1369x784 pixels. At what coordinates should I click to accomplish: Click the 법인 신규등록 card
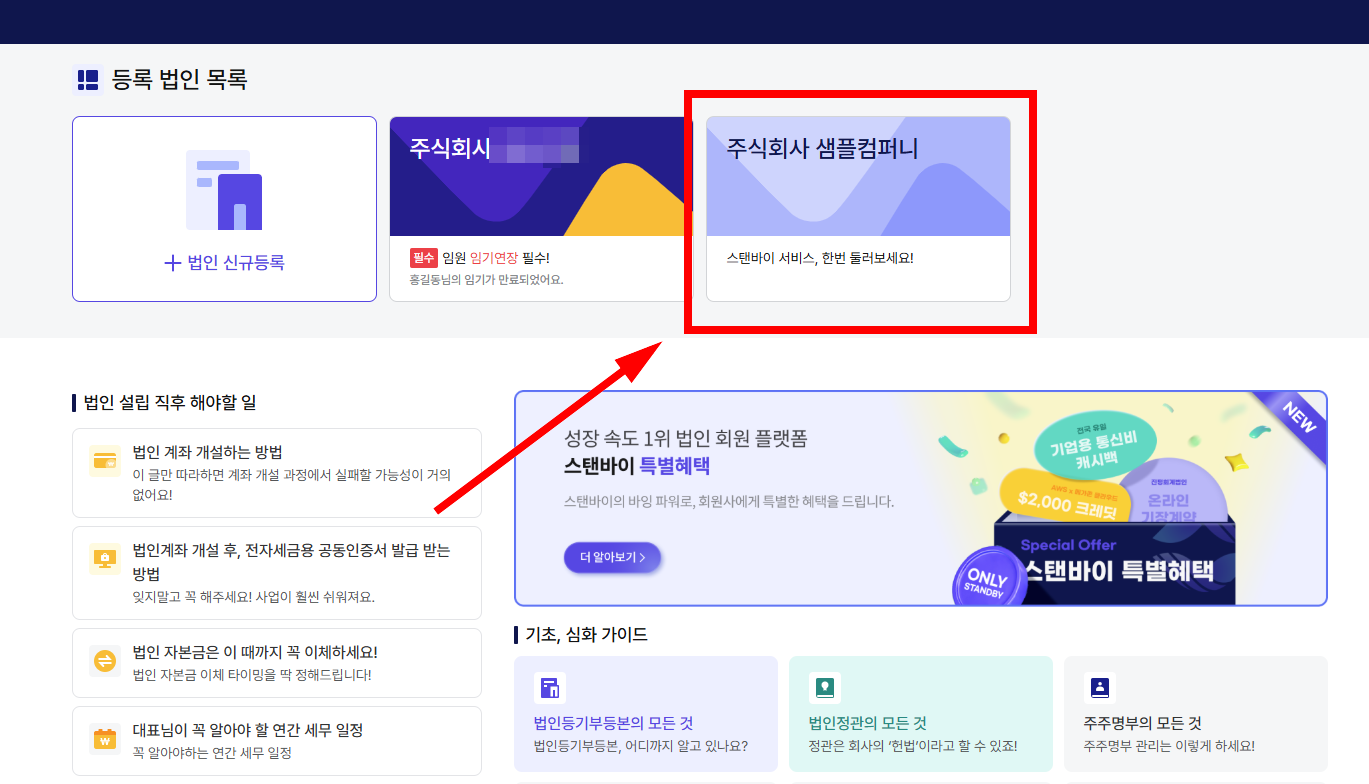pos(223,208)
